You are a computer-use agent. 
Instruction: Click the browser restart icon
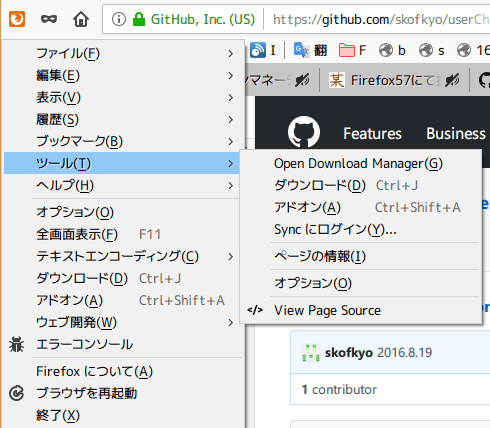coord(16,393)
